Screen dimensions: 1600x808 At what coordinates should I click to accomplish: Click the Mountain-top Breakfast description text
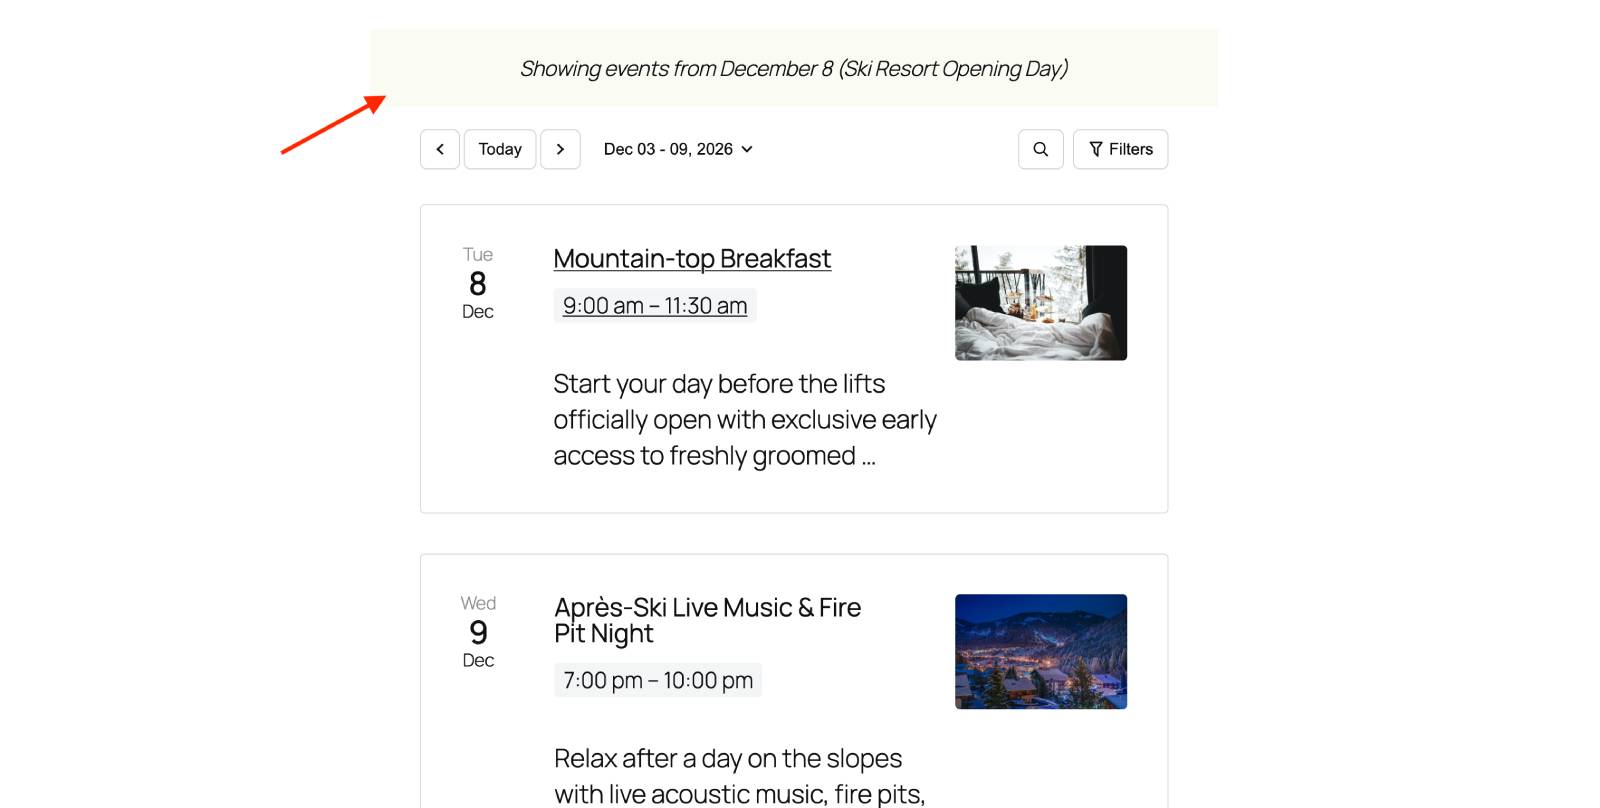tap(744, 420)
